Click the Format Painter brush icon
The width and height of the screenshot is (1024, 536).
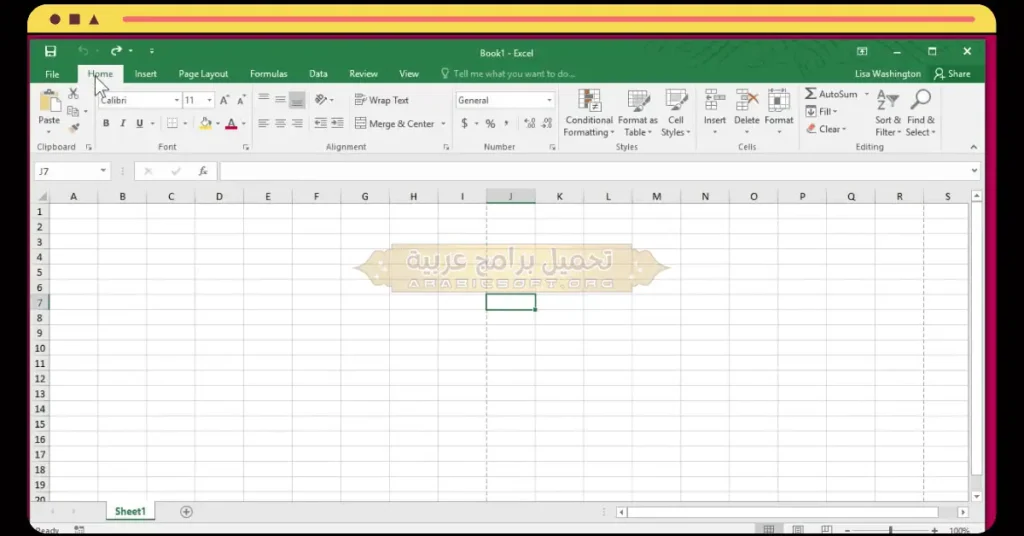(74, 127)
